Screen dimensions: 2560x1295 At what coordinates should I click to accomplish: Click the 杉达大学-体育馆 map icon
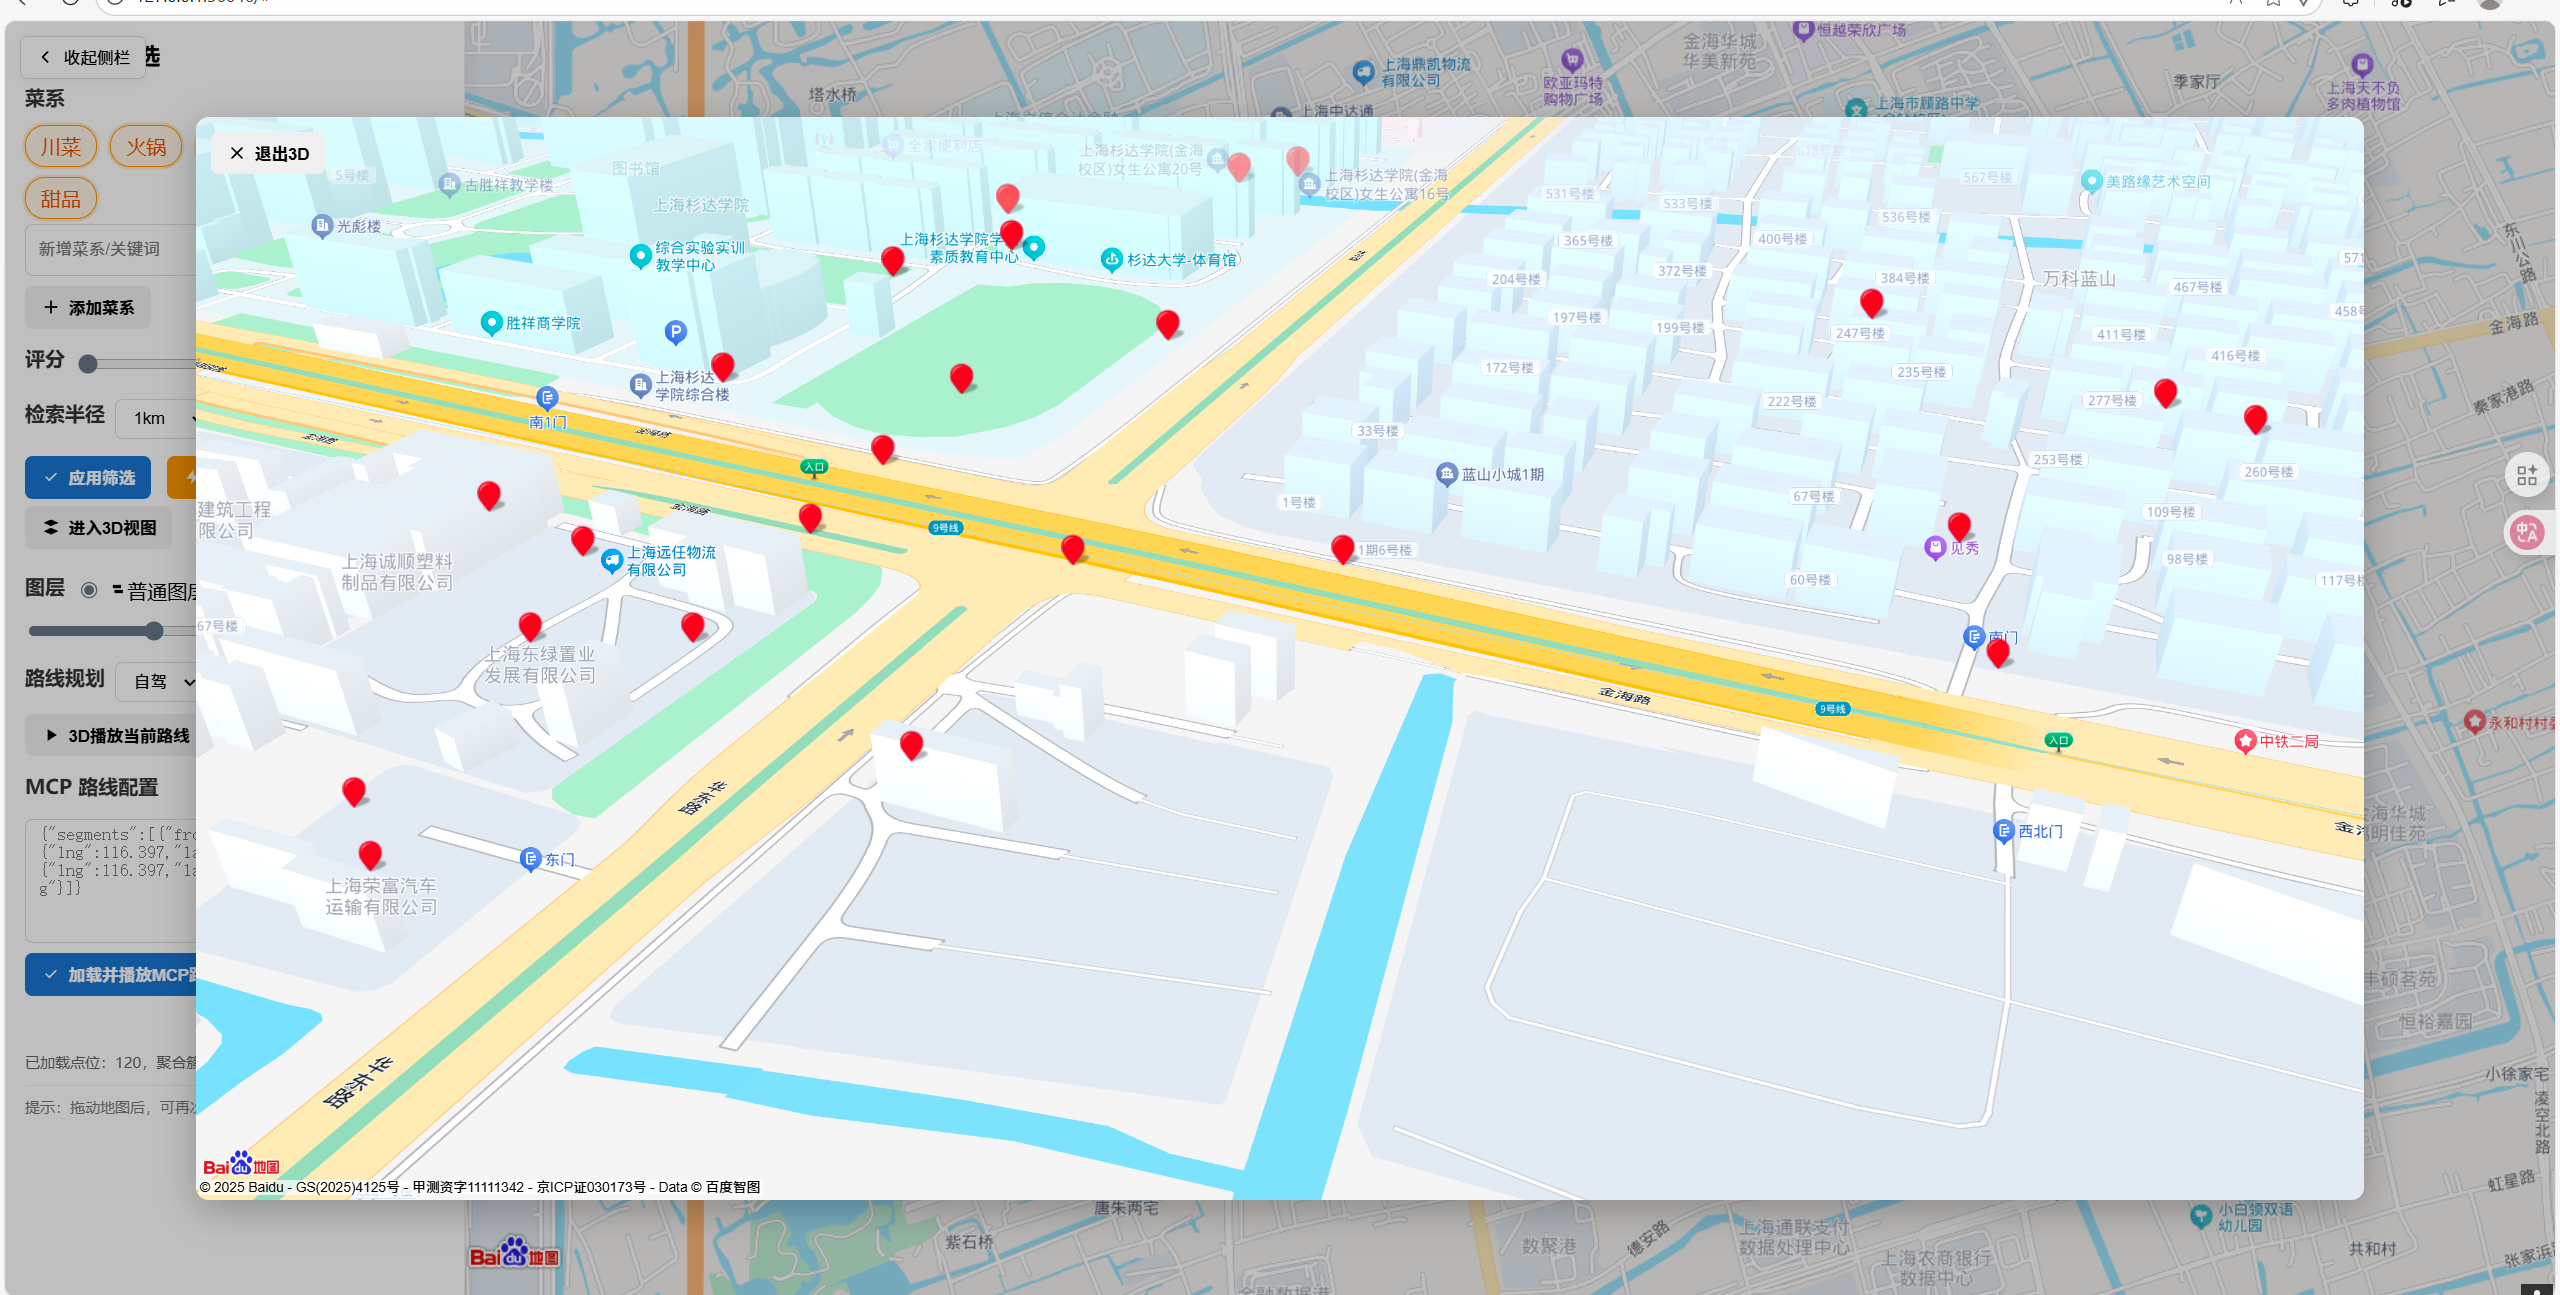click(1111, 259)
